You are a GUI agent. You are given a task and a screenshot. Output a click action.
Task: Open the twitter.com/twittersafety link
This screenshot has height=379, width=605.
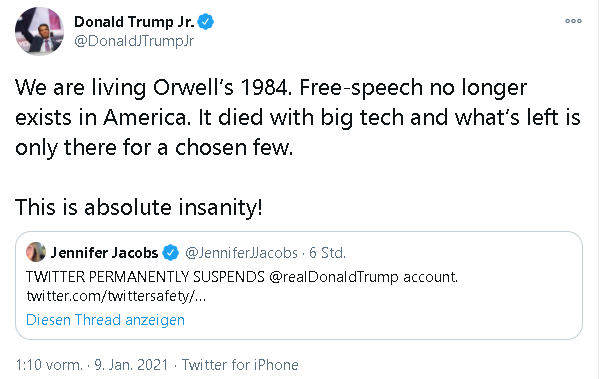[x=116, y=296]
